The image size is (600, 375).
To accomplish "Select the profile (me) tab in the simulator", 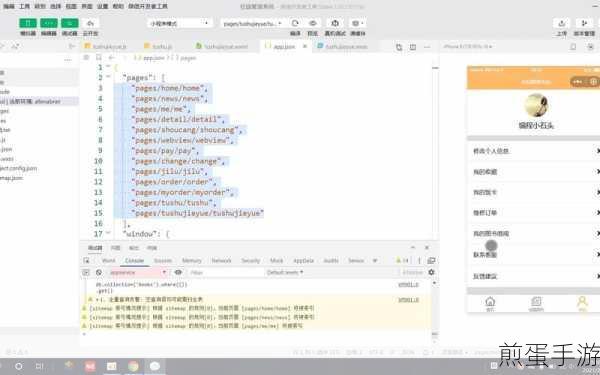I will click(582, 304).
